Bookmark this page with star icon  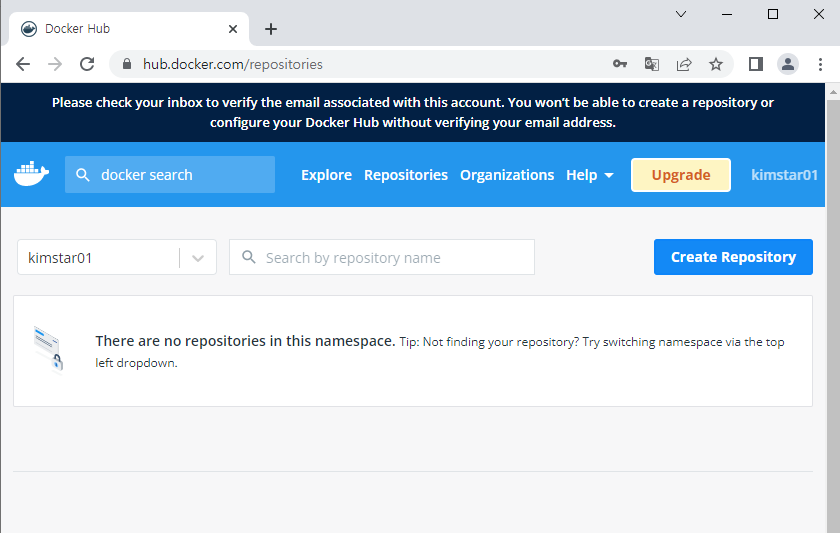click(716, 64)
